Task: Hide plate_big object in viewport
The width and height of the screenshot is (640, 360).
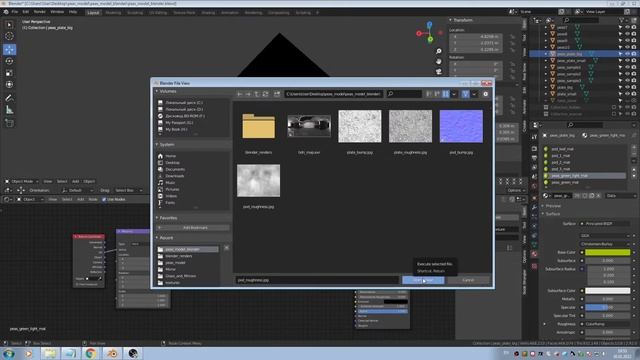Action: [627, 87]
